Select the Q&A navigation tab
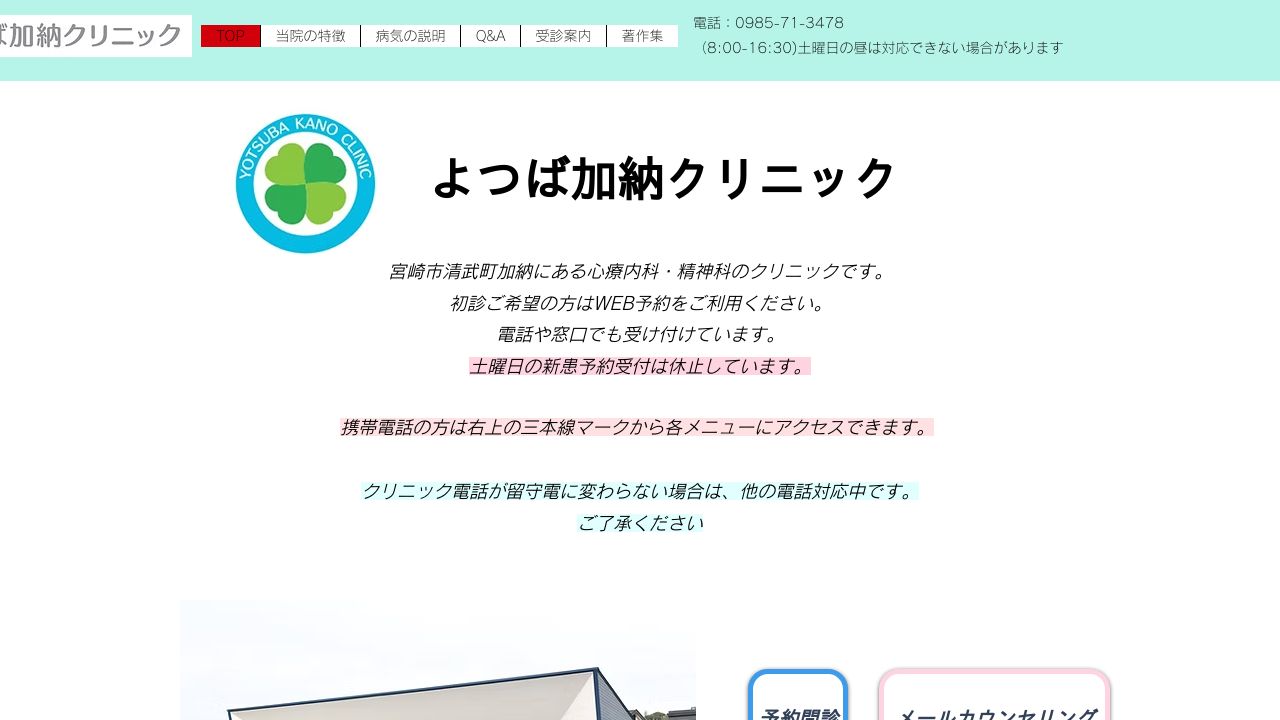The image size is (1280, 720). (x=490, y=35)
